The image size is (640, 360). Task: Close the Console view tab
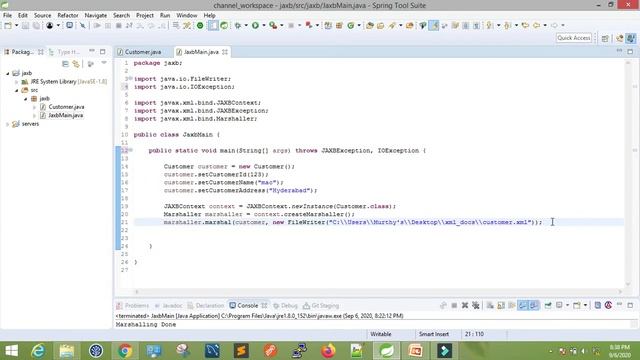(264, 305)
